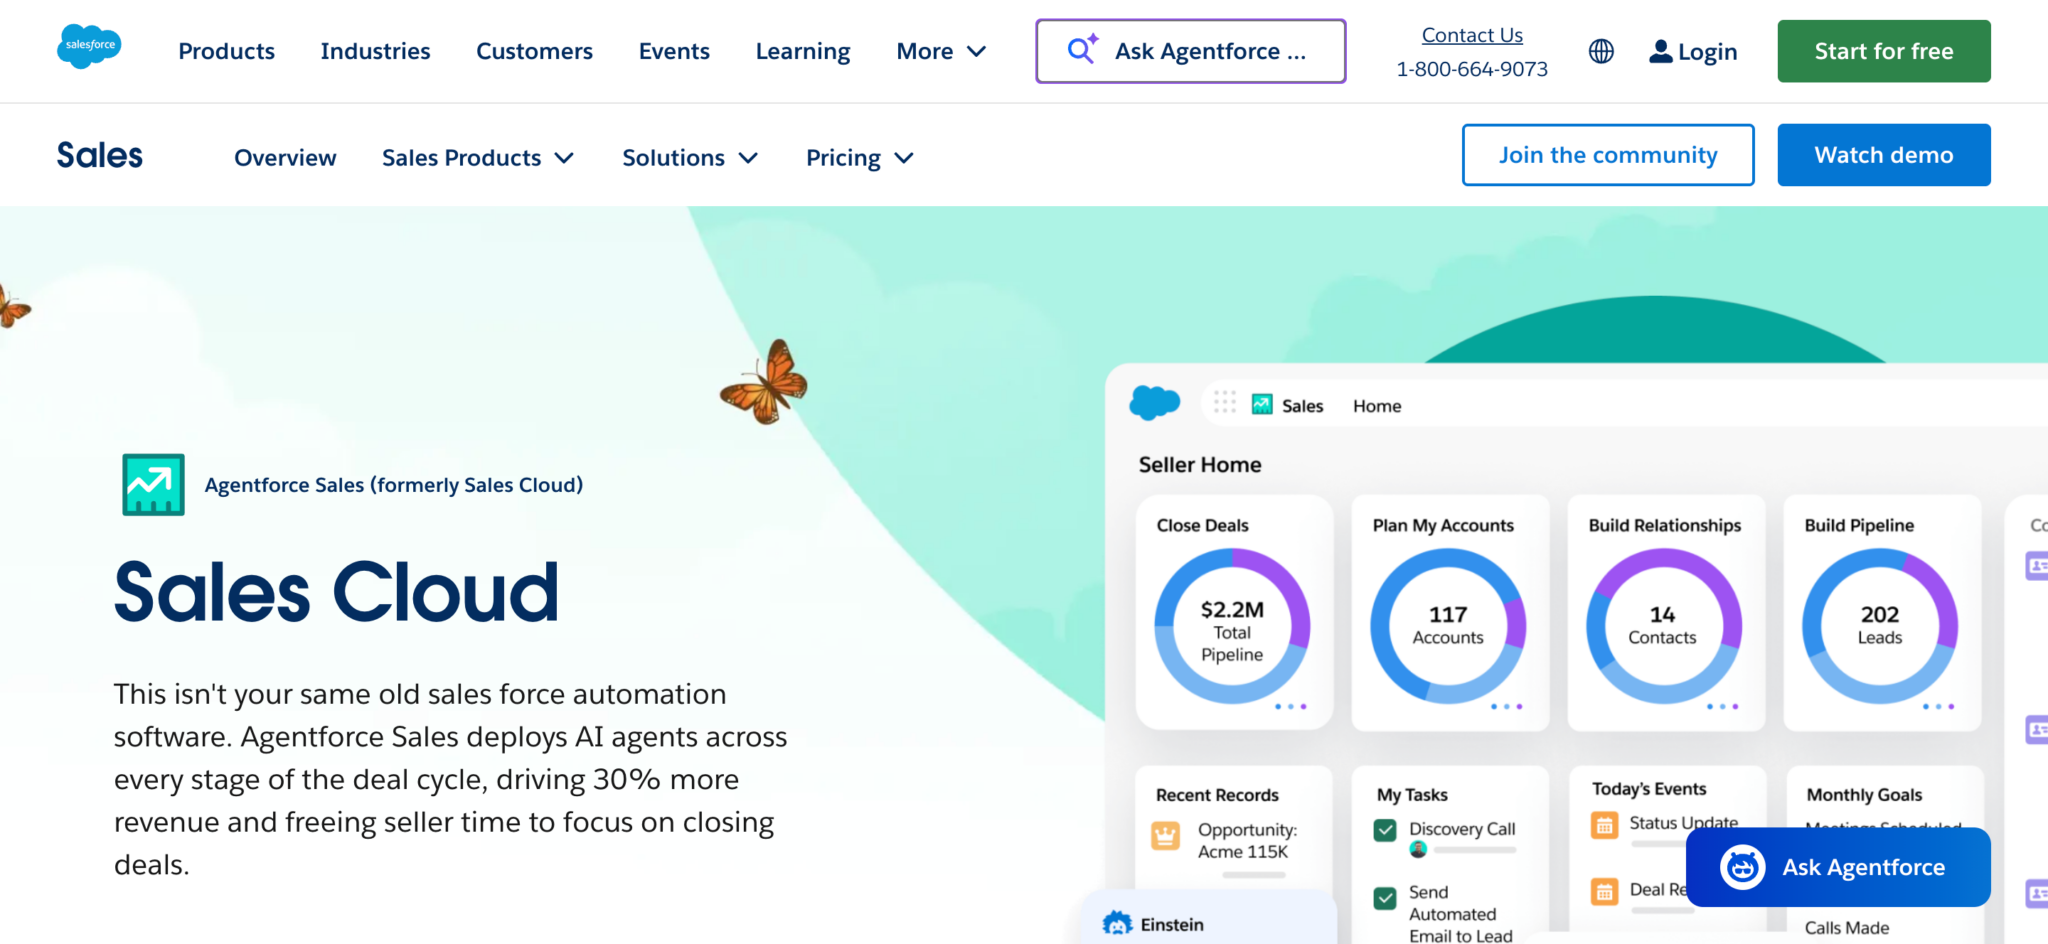
Task: Click the Login link text
Action: coord(1707,52)
